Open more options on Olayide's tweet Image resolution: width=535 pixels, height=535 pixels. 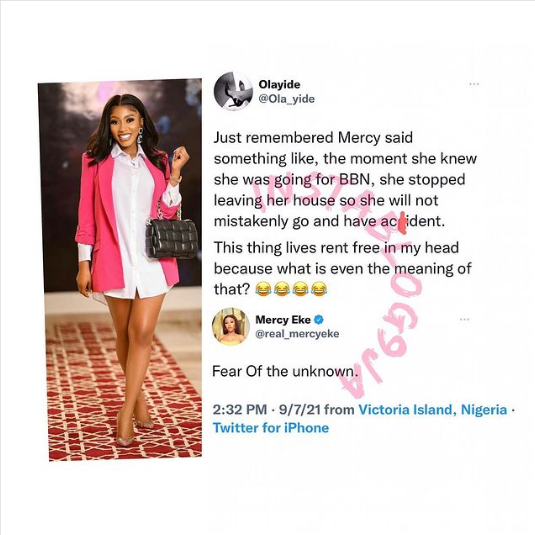[474, 84]
